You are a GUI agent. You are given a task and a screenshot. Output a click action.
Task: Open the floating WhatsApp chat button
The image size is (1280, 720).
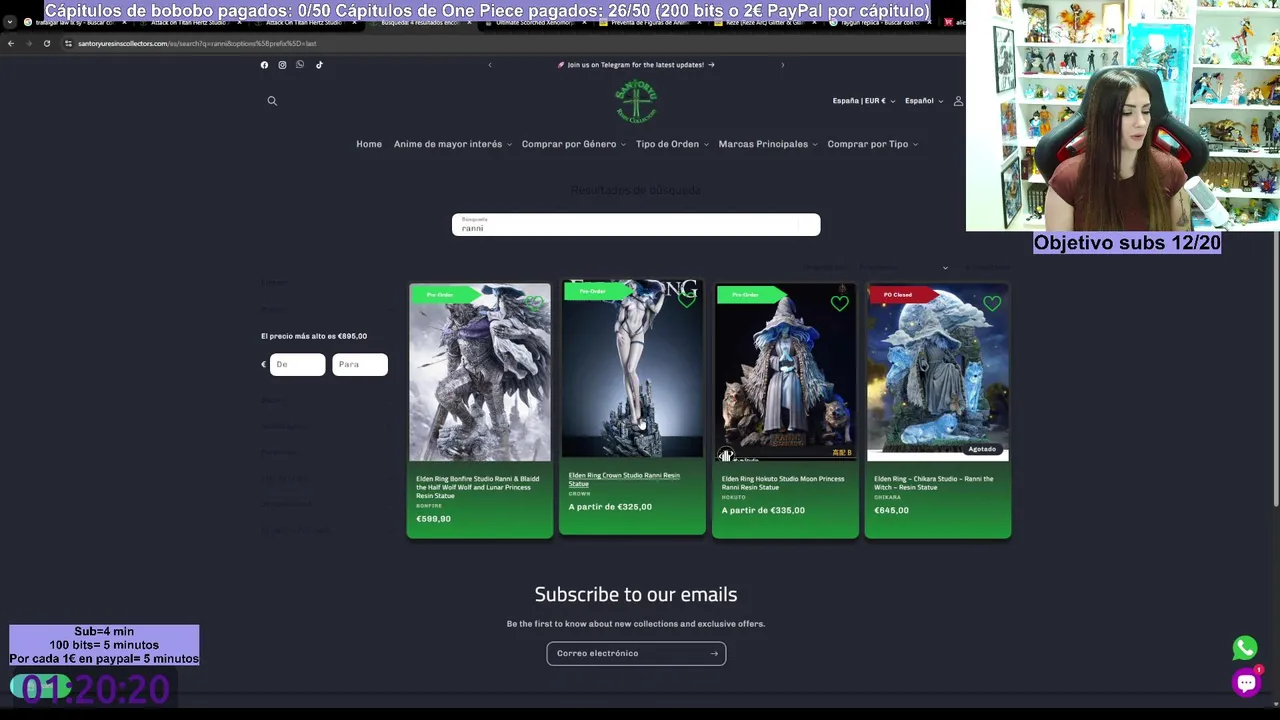pos(1245,648)
